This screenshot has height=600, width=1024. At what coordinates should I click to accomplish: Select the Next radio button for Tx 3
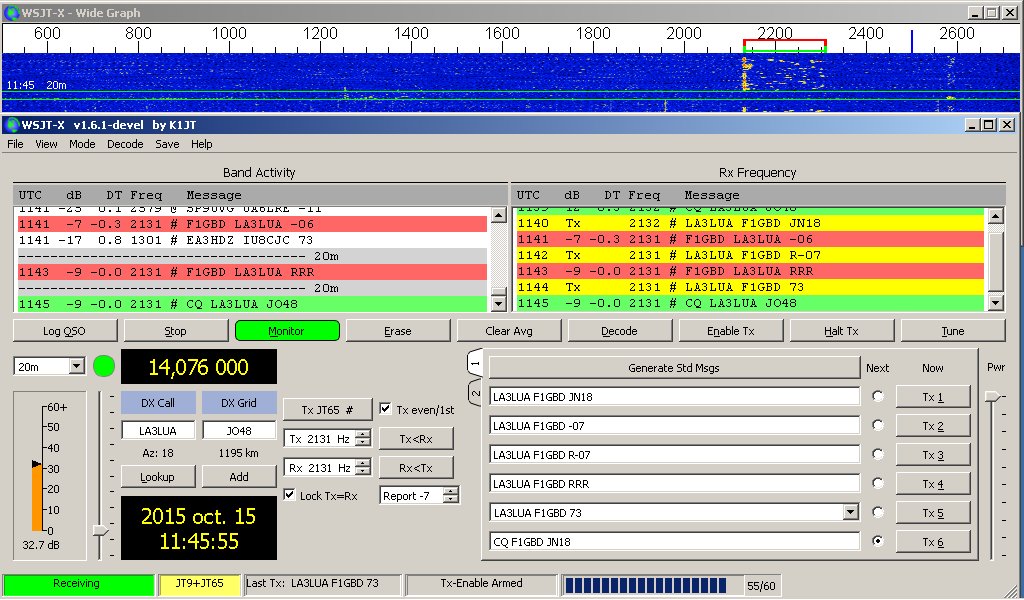pyautogui.click(x=878, y=454)
